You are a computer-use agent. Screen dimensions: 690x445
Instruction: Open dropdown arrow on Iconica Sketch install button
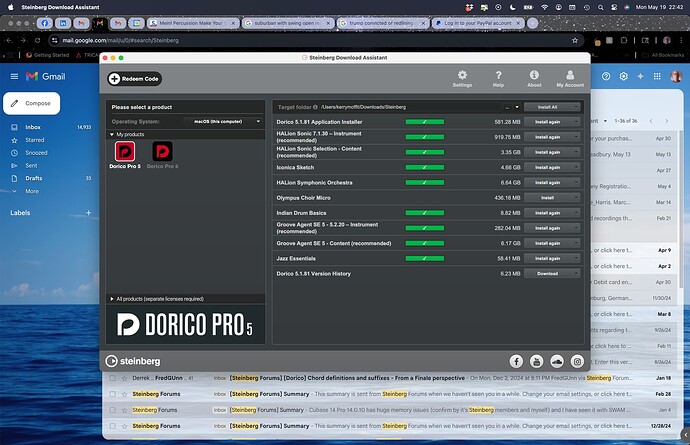(576, 167)
